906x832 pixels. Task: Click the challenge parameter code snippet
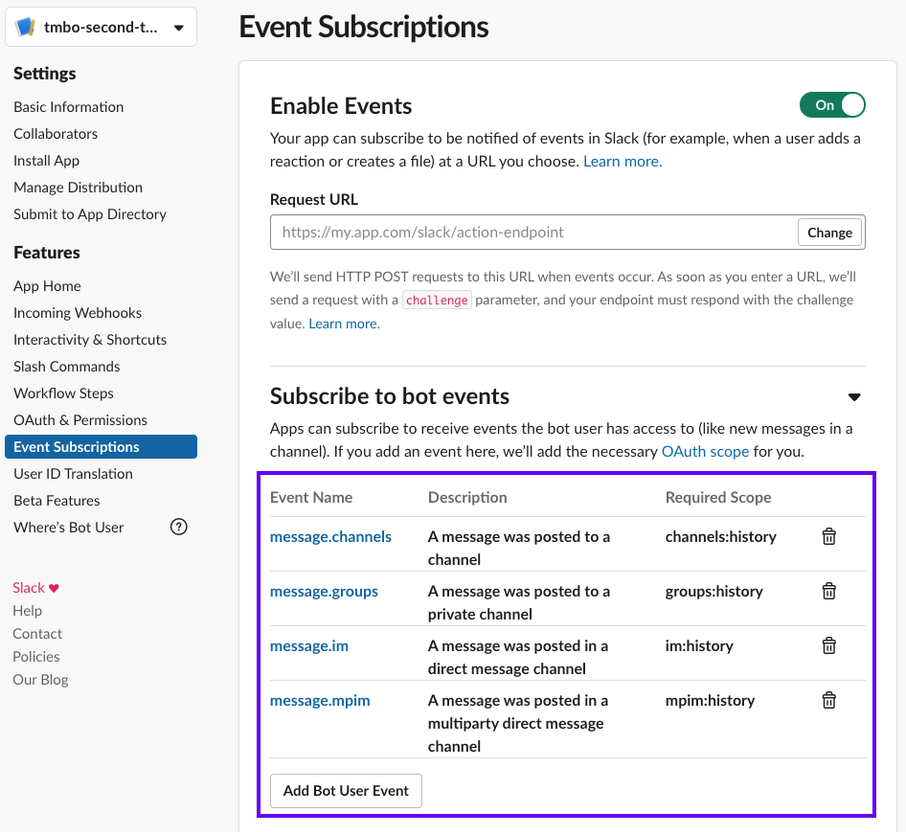437,298
